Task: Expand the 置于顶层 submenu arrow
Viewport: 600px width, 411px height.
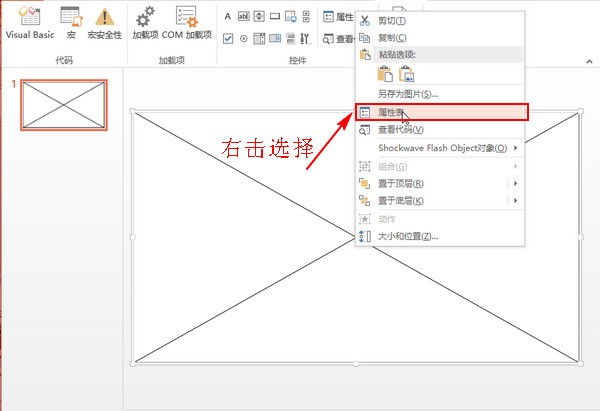Action: [x=515, y=184]
